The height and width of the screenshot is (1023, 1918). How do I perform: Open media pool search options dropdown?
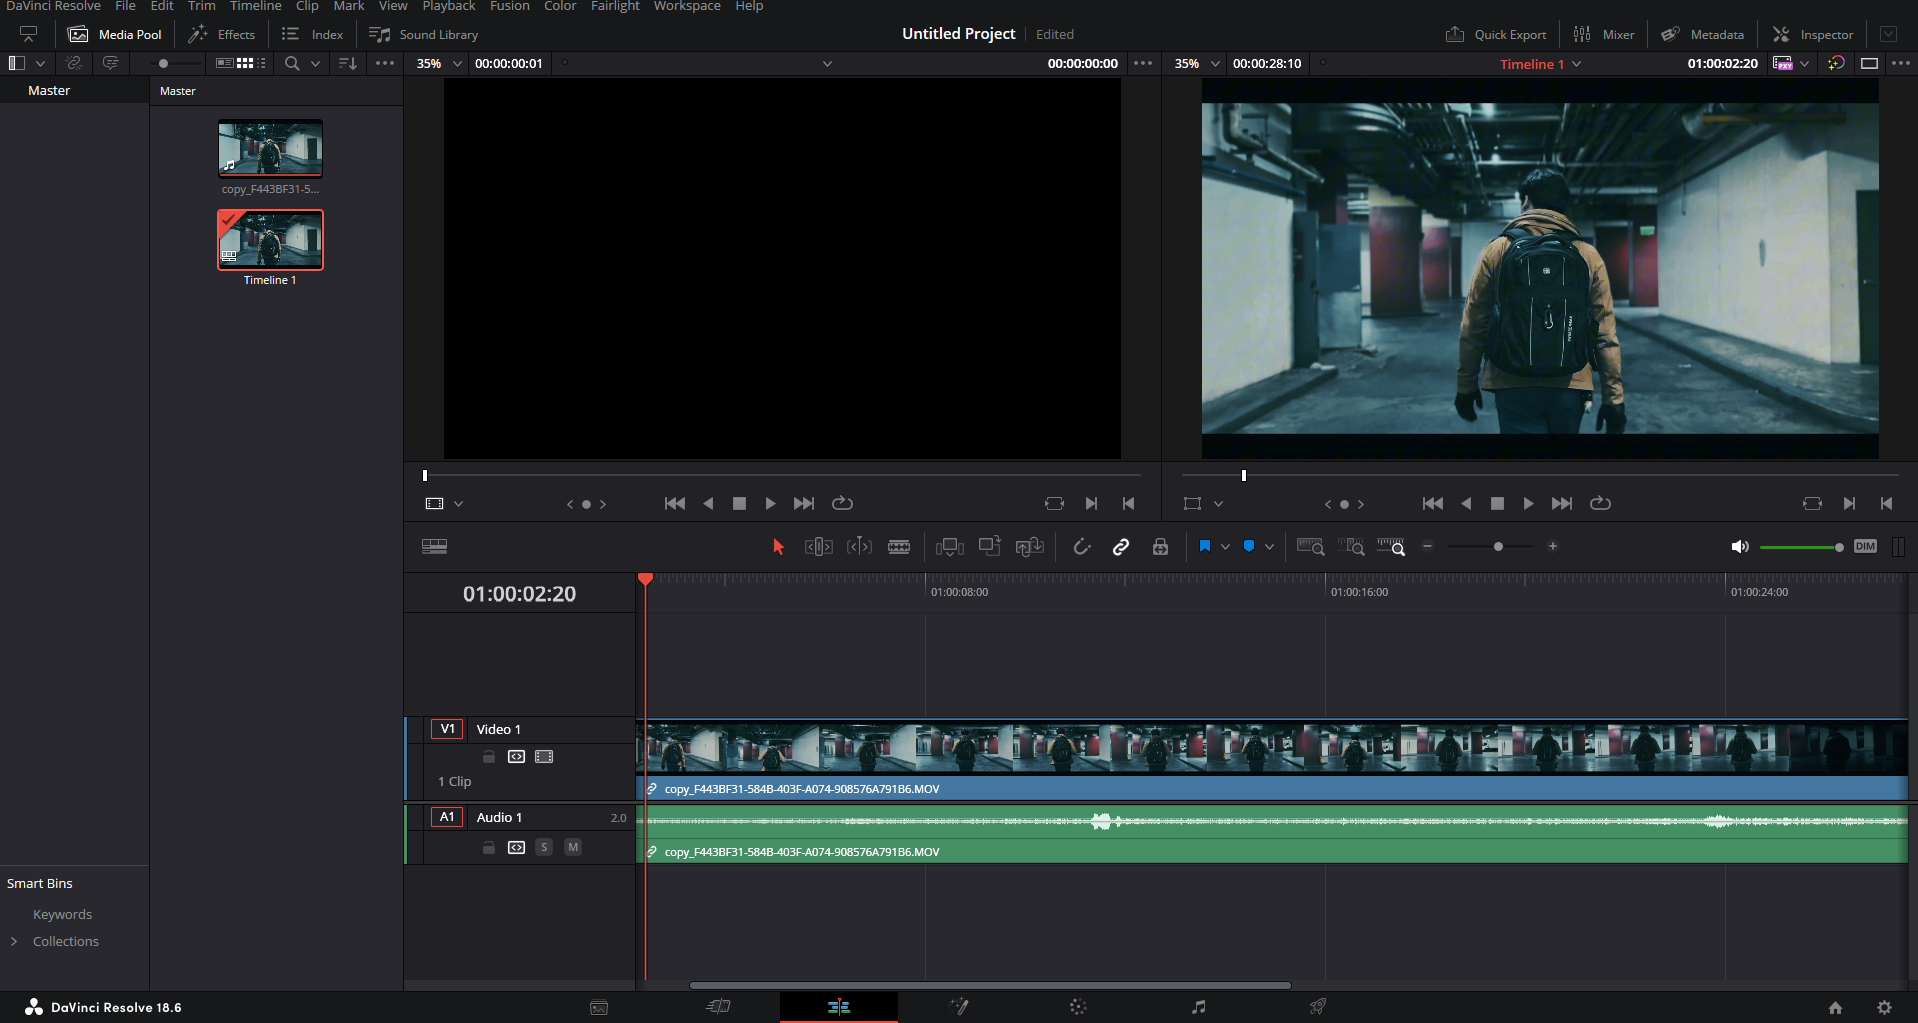click(x=315, y=63)
